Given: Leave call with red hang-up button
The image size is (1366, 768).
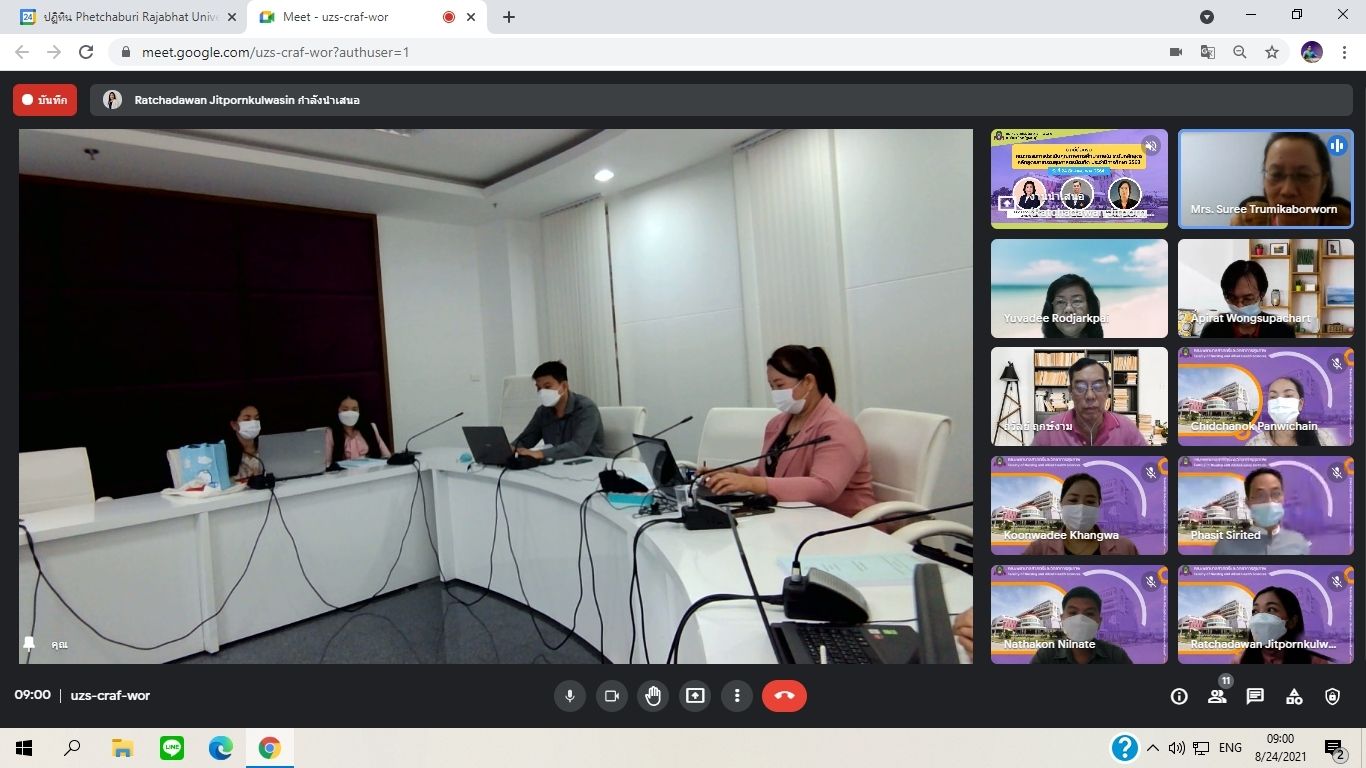Looking at the screenshot, I should pyautogui.click(x=784, y=696).
